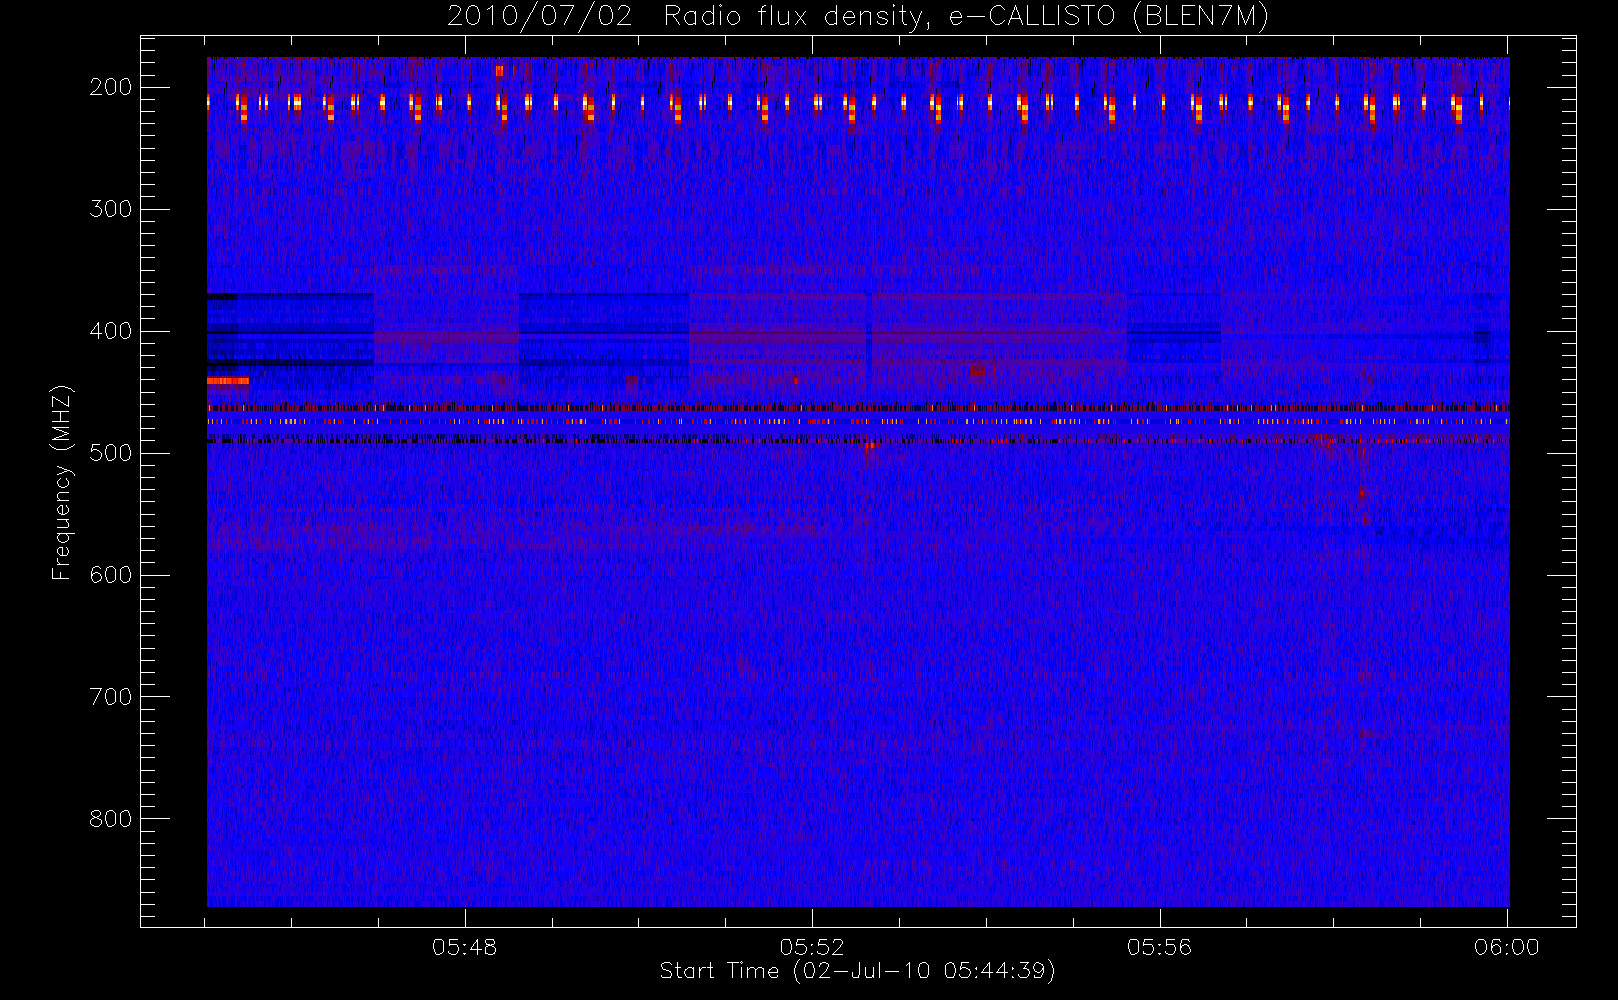Click the 'Start Time (02-Jul-10 05:44:39)' label
Image resolution: width=1618 pixels, height=1000 pixels.
pos(857,971)
